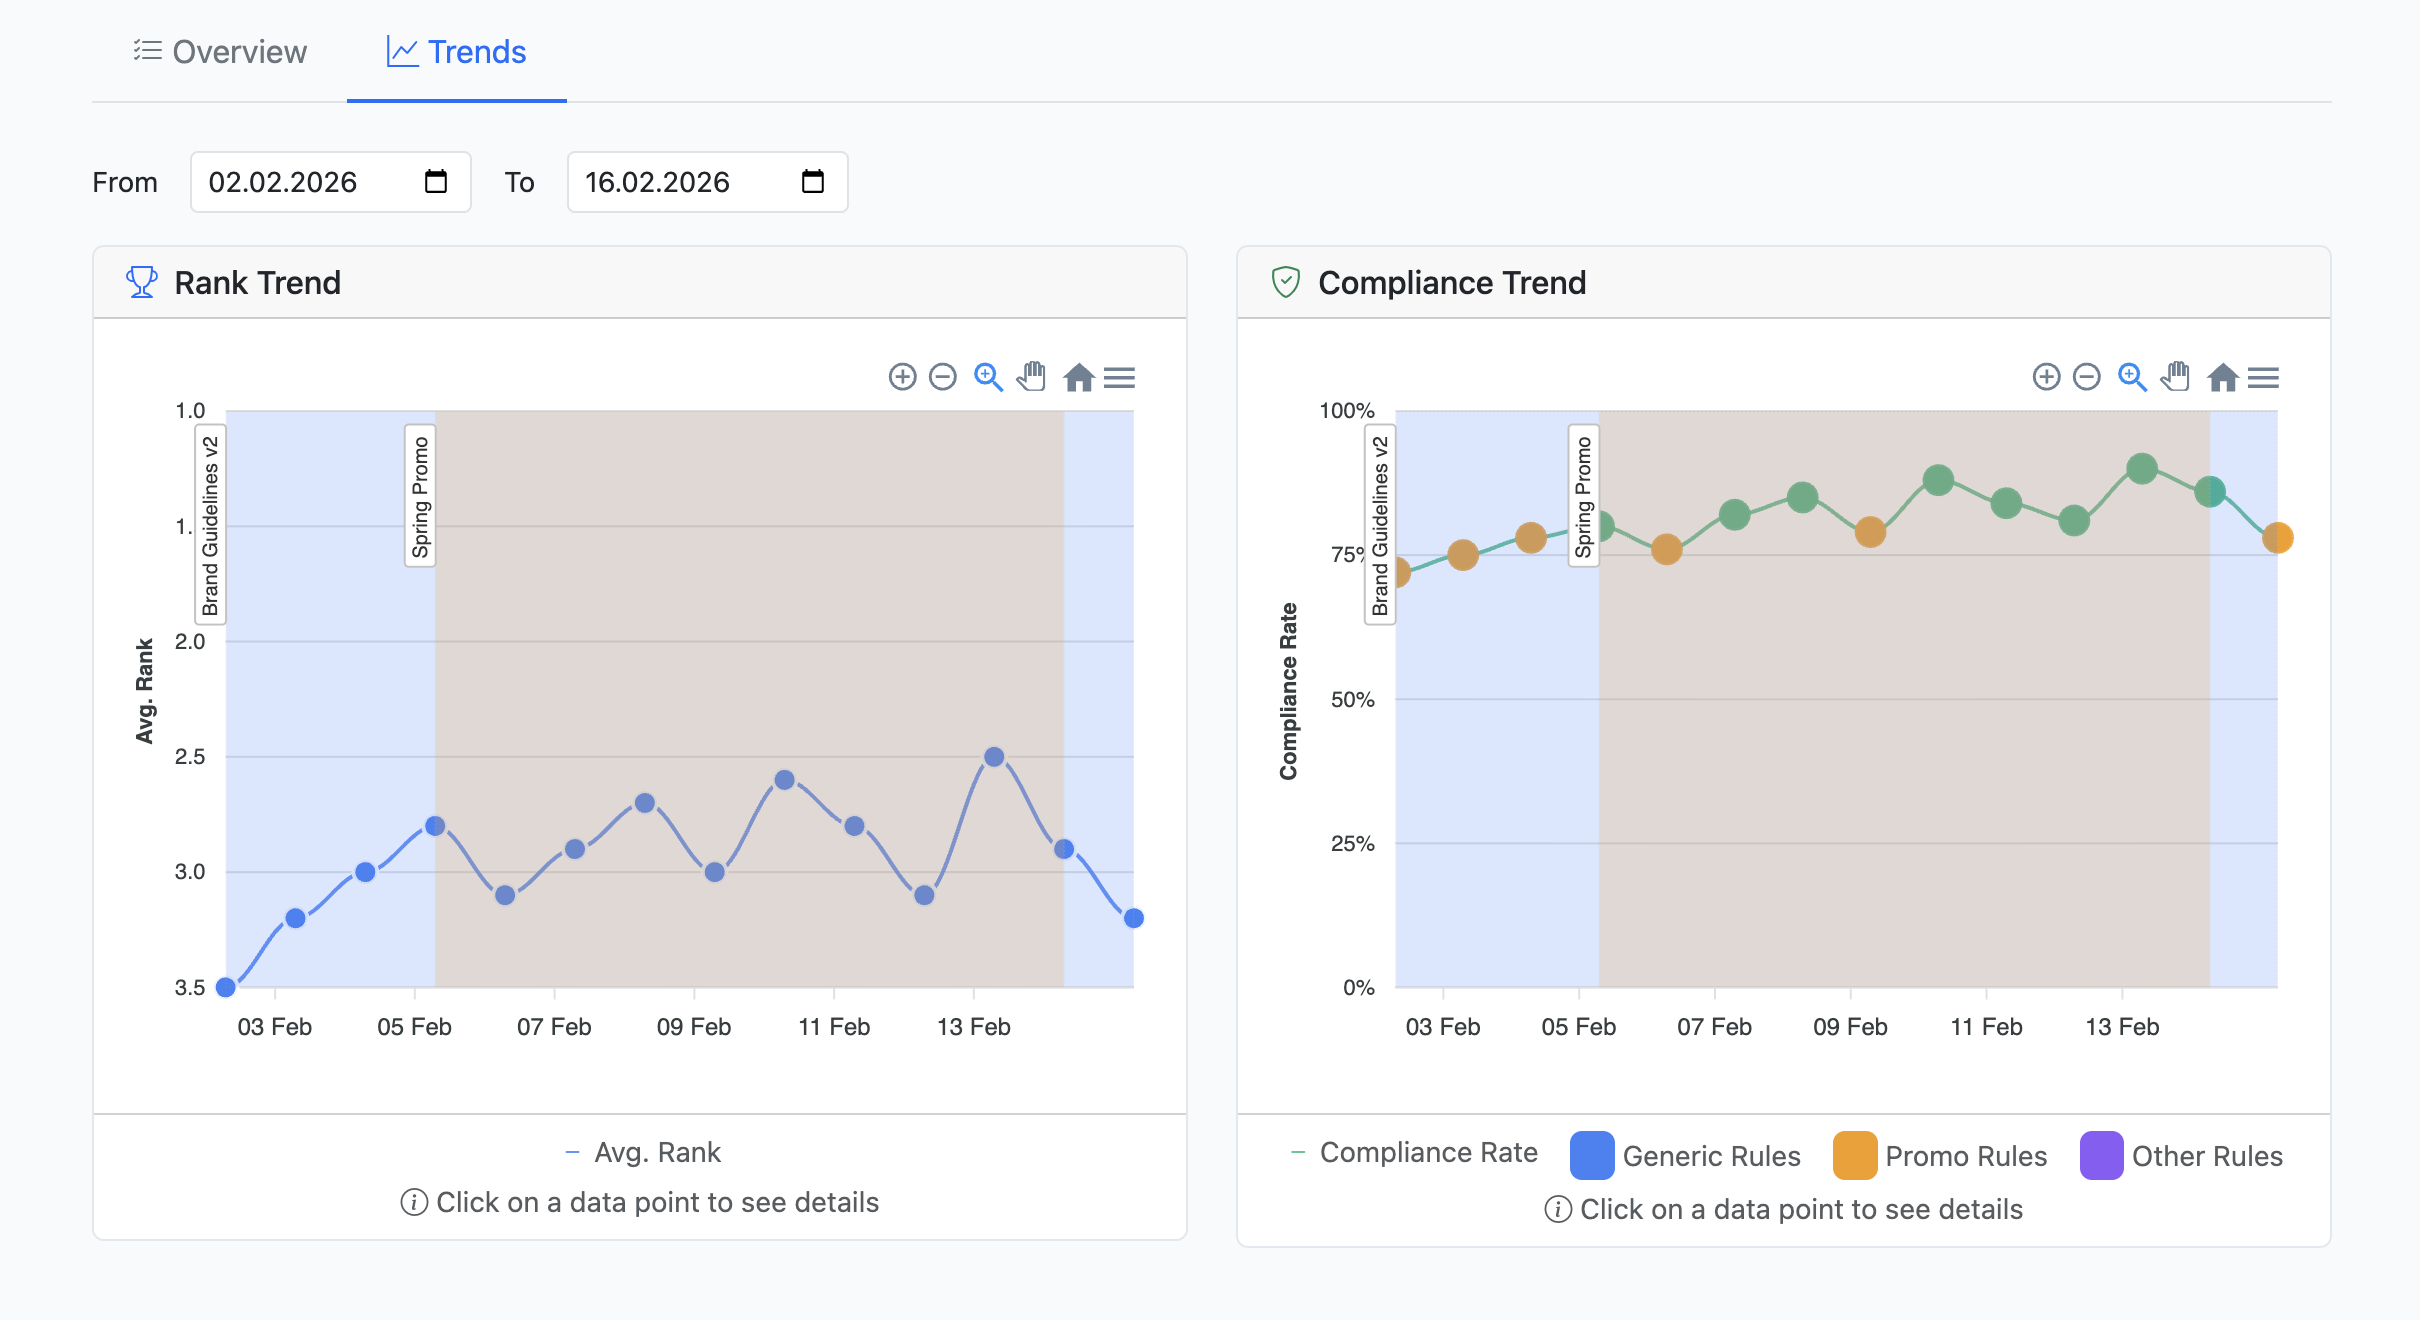Click zoom in on the Compliance Trend chart
Viewport: 2420px width, 1320px height.
click(2046, 378)
